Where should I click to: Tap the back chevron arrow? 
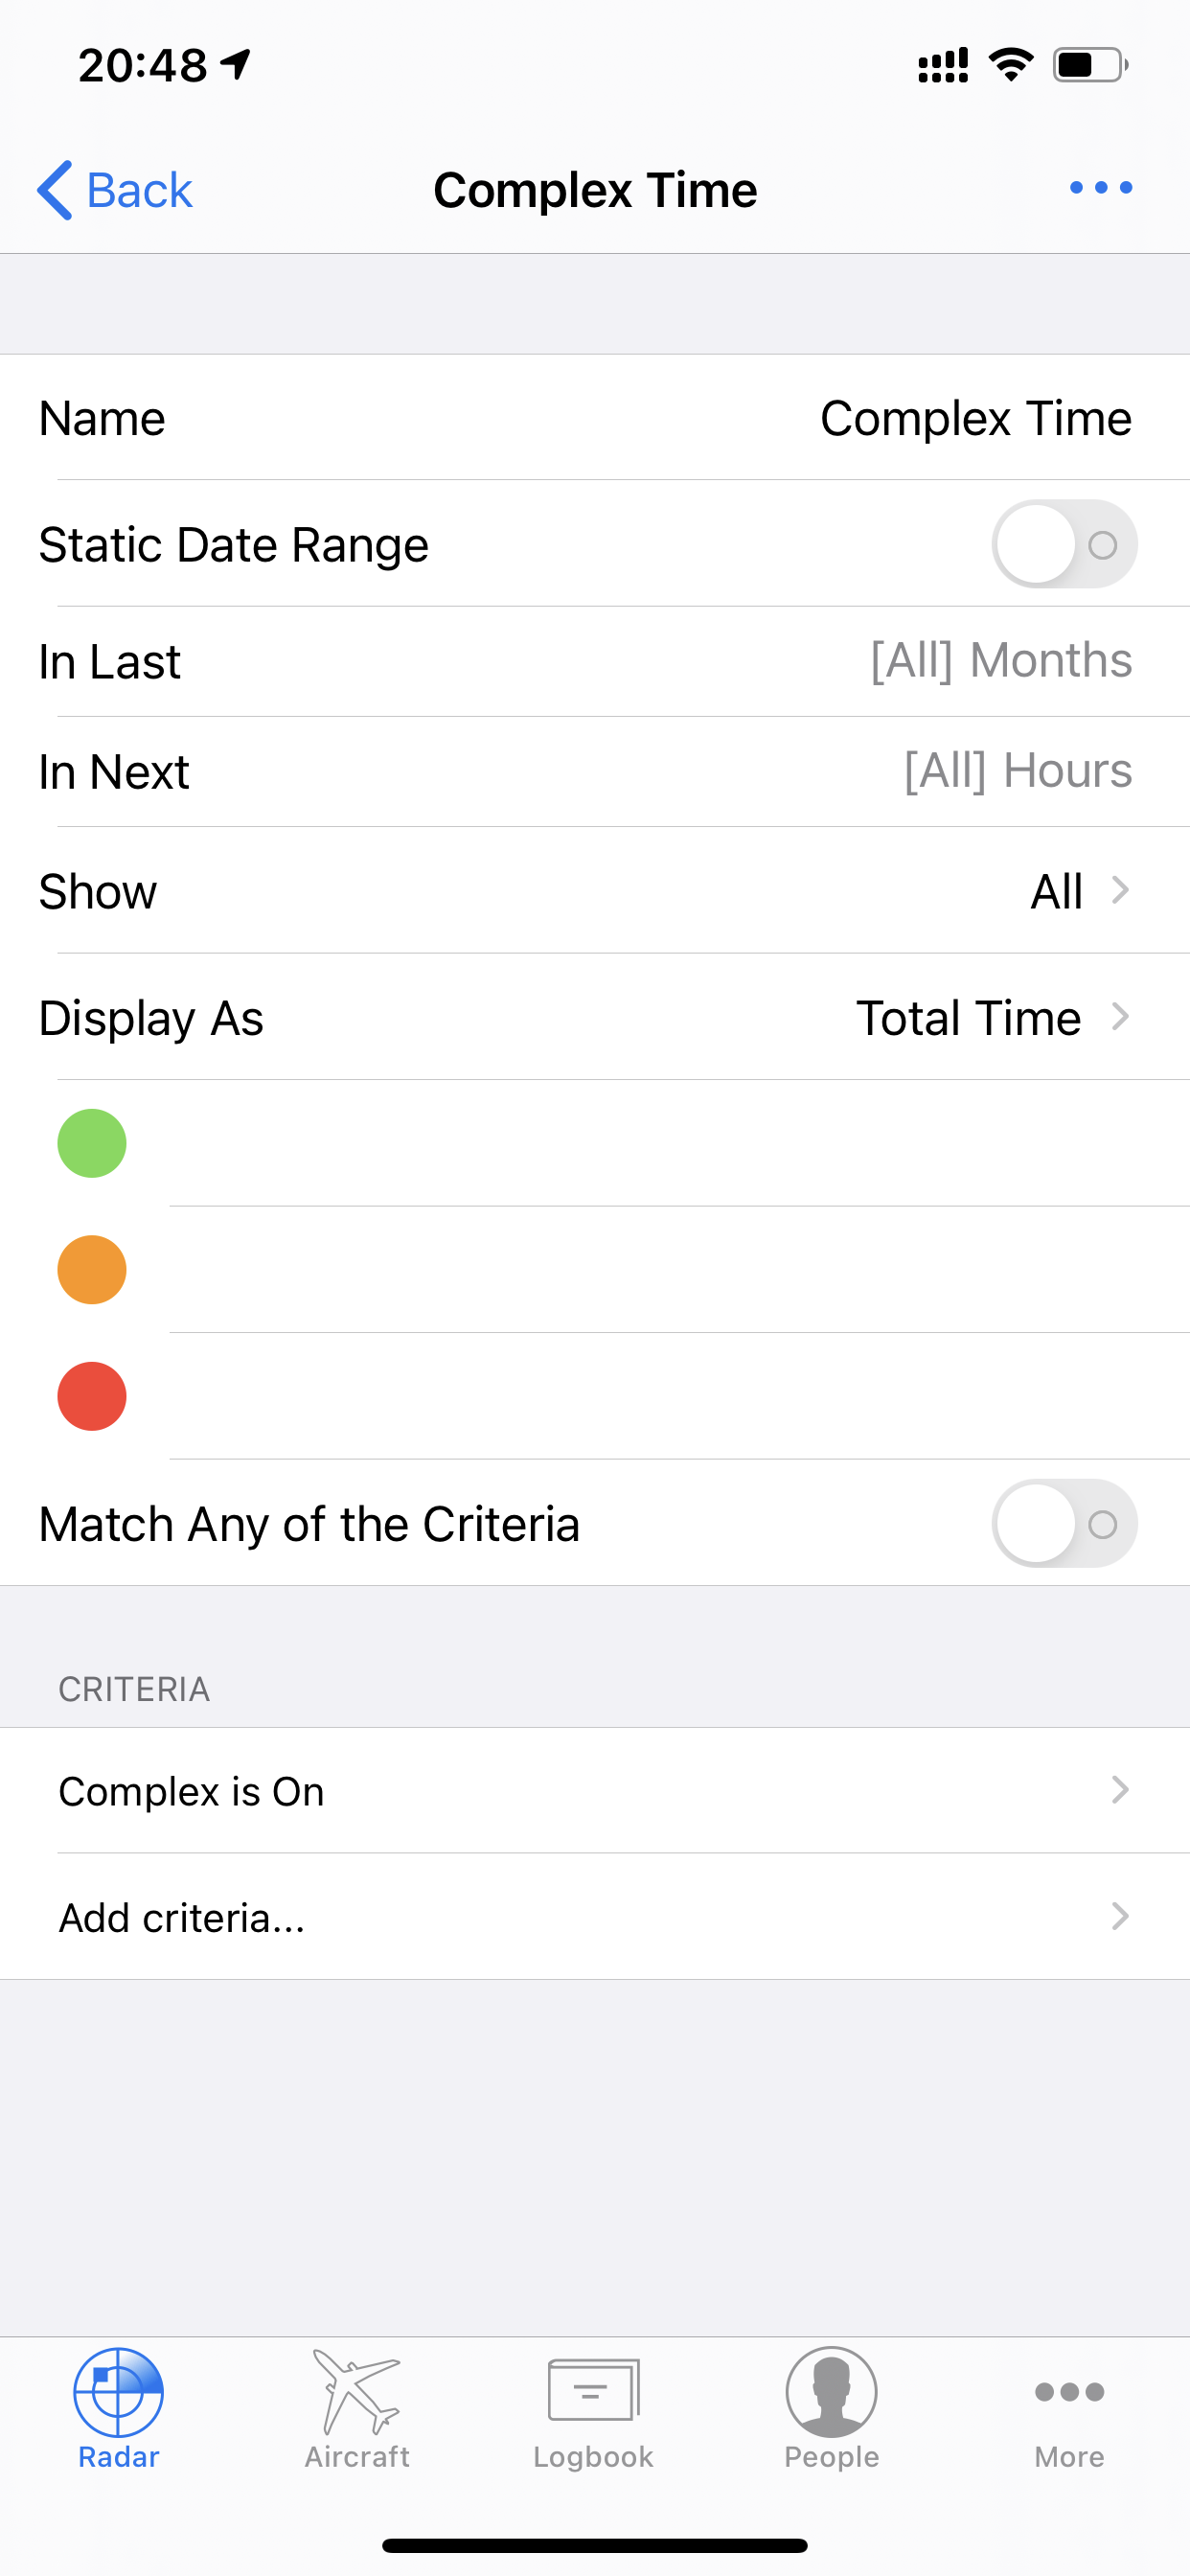tap(54, 190)
